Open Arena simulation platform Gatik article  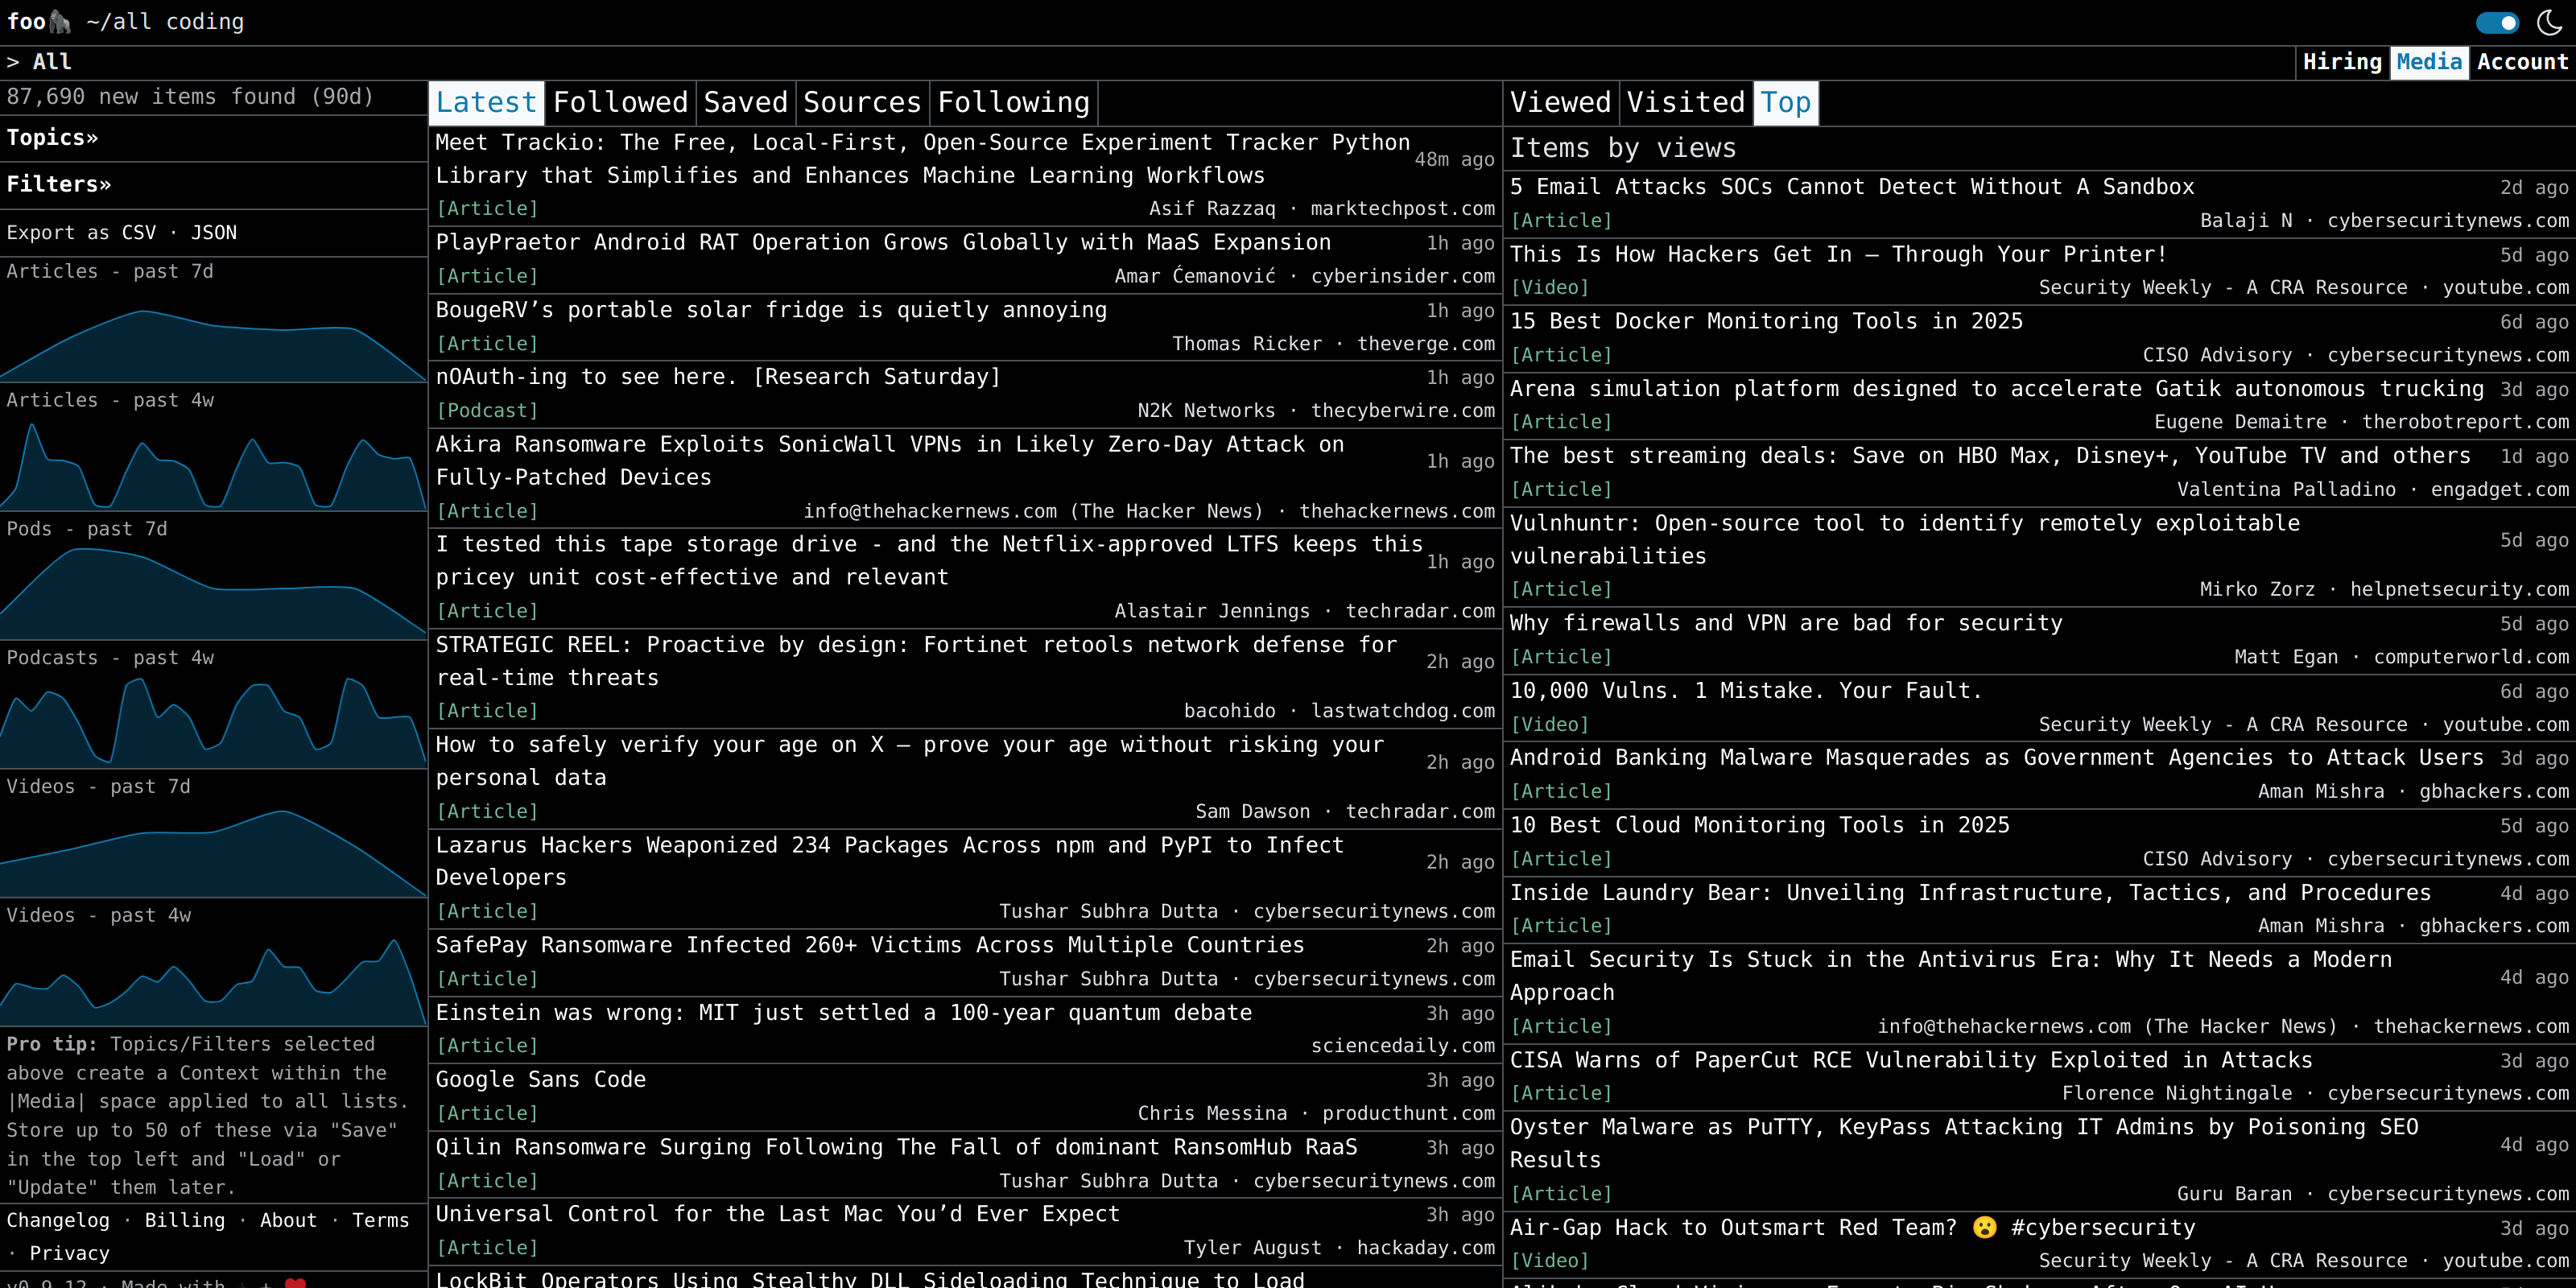[1996, 389]
